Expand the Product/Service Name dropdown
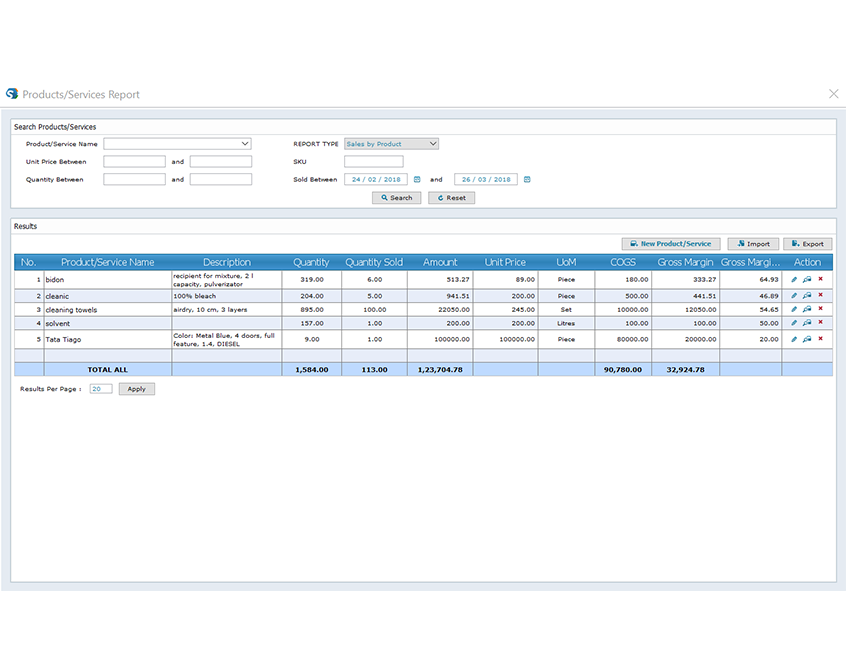The image size is (846, 671). [245, 144]
